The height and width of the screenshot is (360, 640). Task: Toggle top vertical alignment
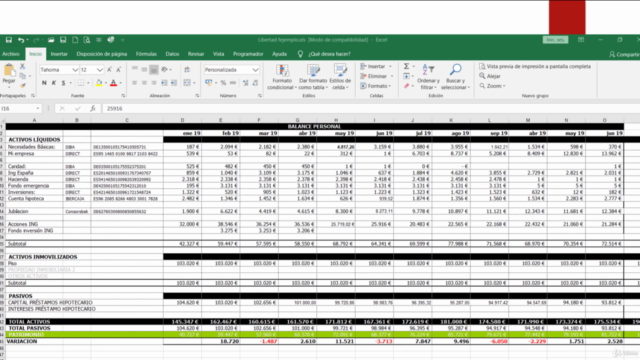point(134,70)
